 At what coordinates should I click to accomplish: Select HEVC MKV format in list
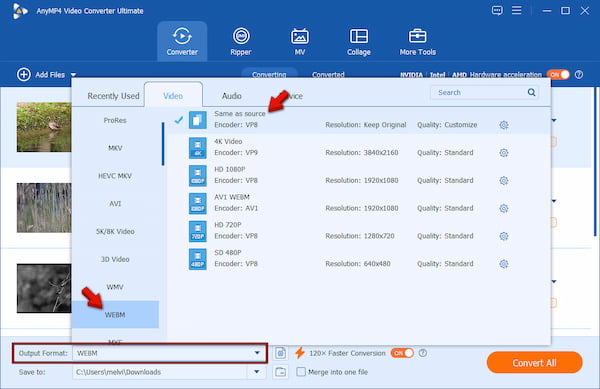point(115,176)
